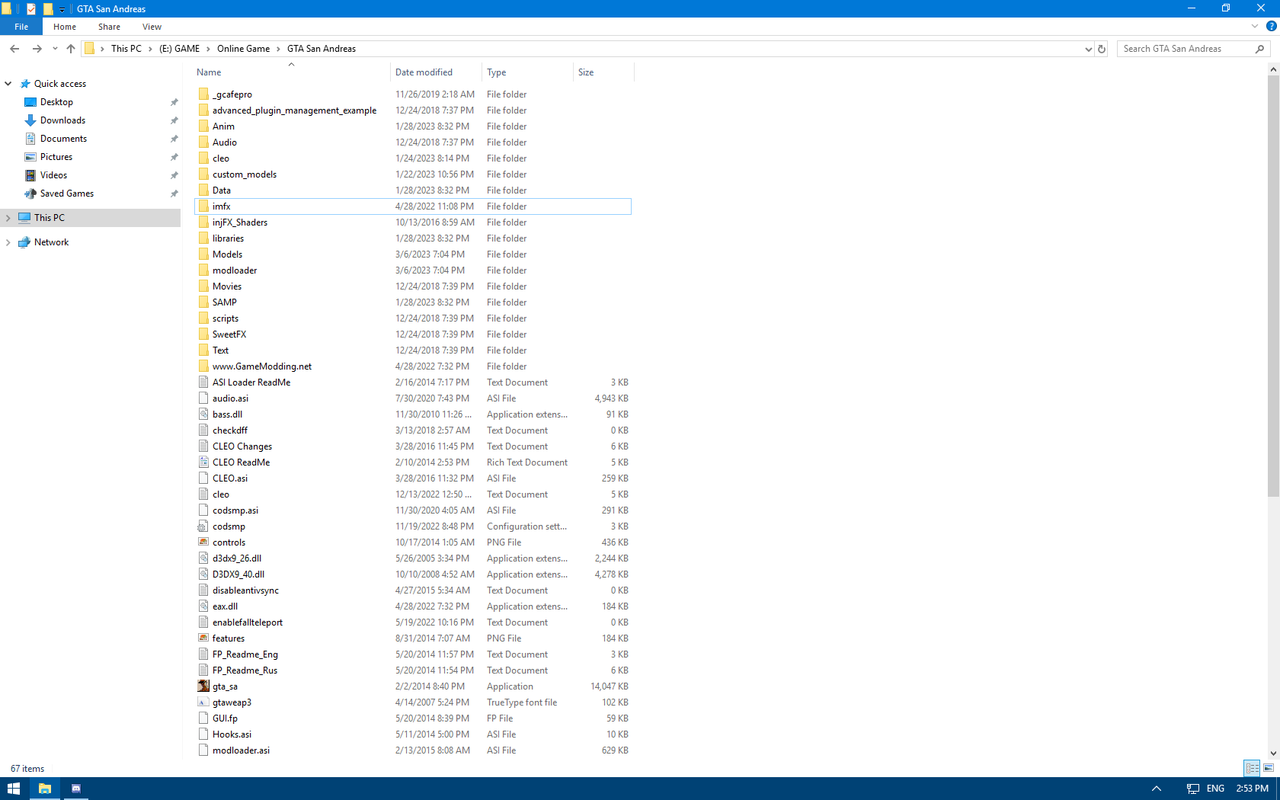Image resolution: width=1280 pixels, height=800 pixels.
Task: Open the address bar history dropdown
Action: tap(1088, 48)
